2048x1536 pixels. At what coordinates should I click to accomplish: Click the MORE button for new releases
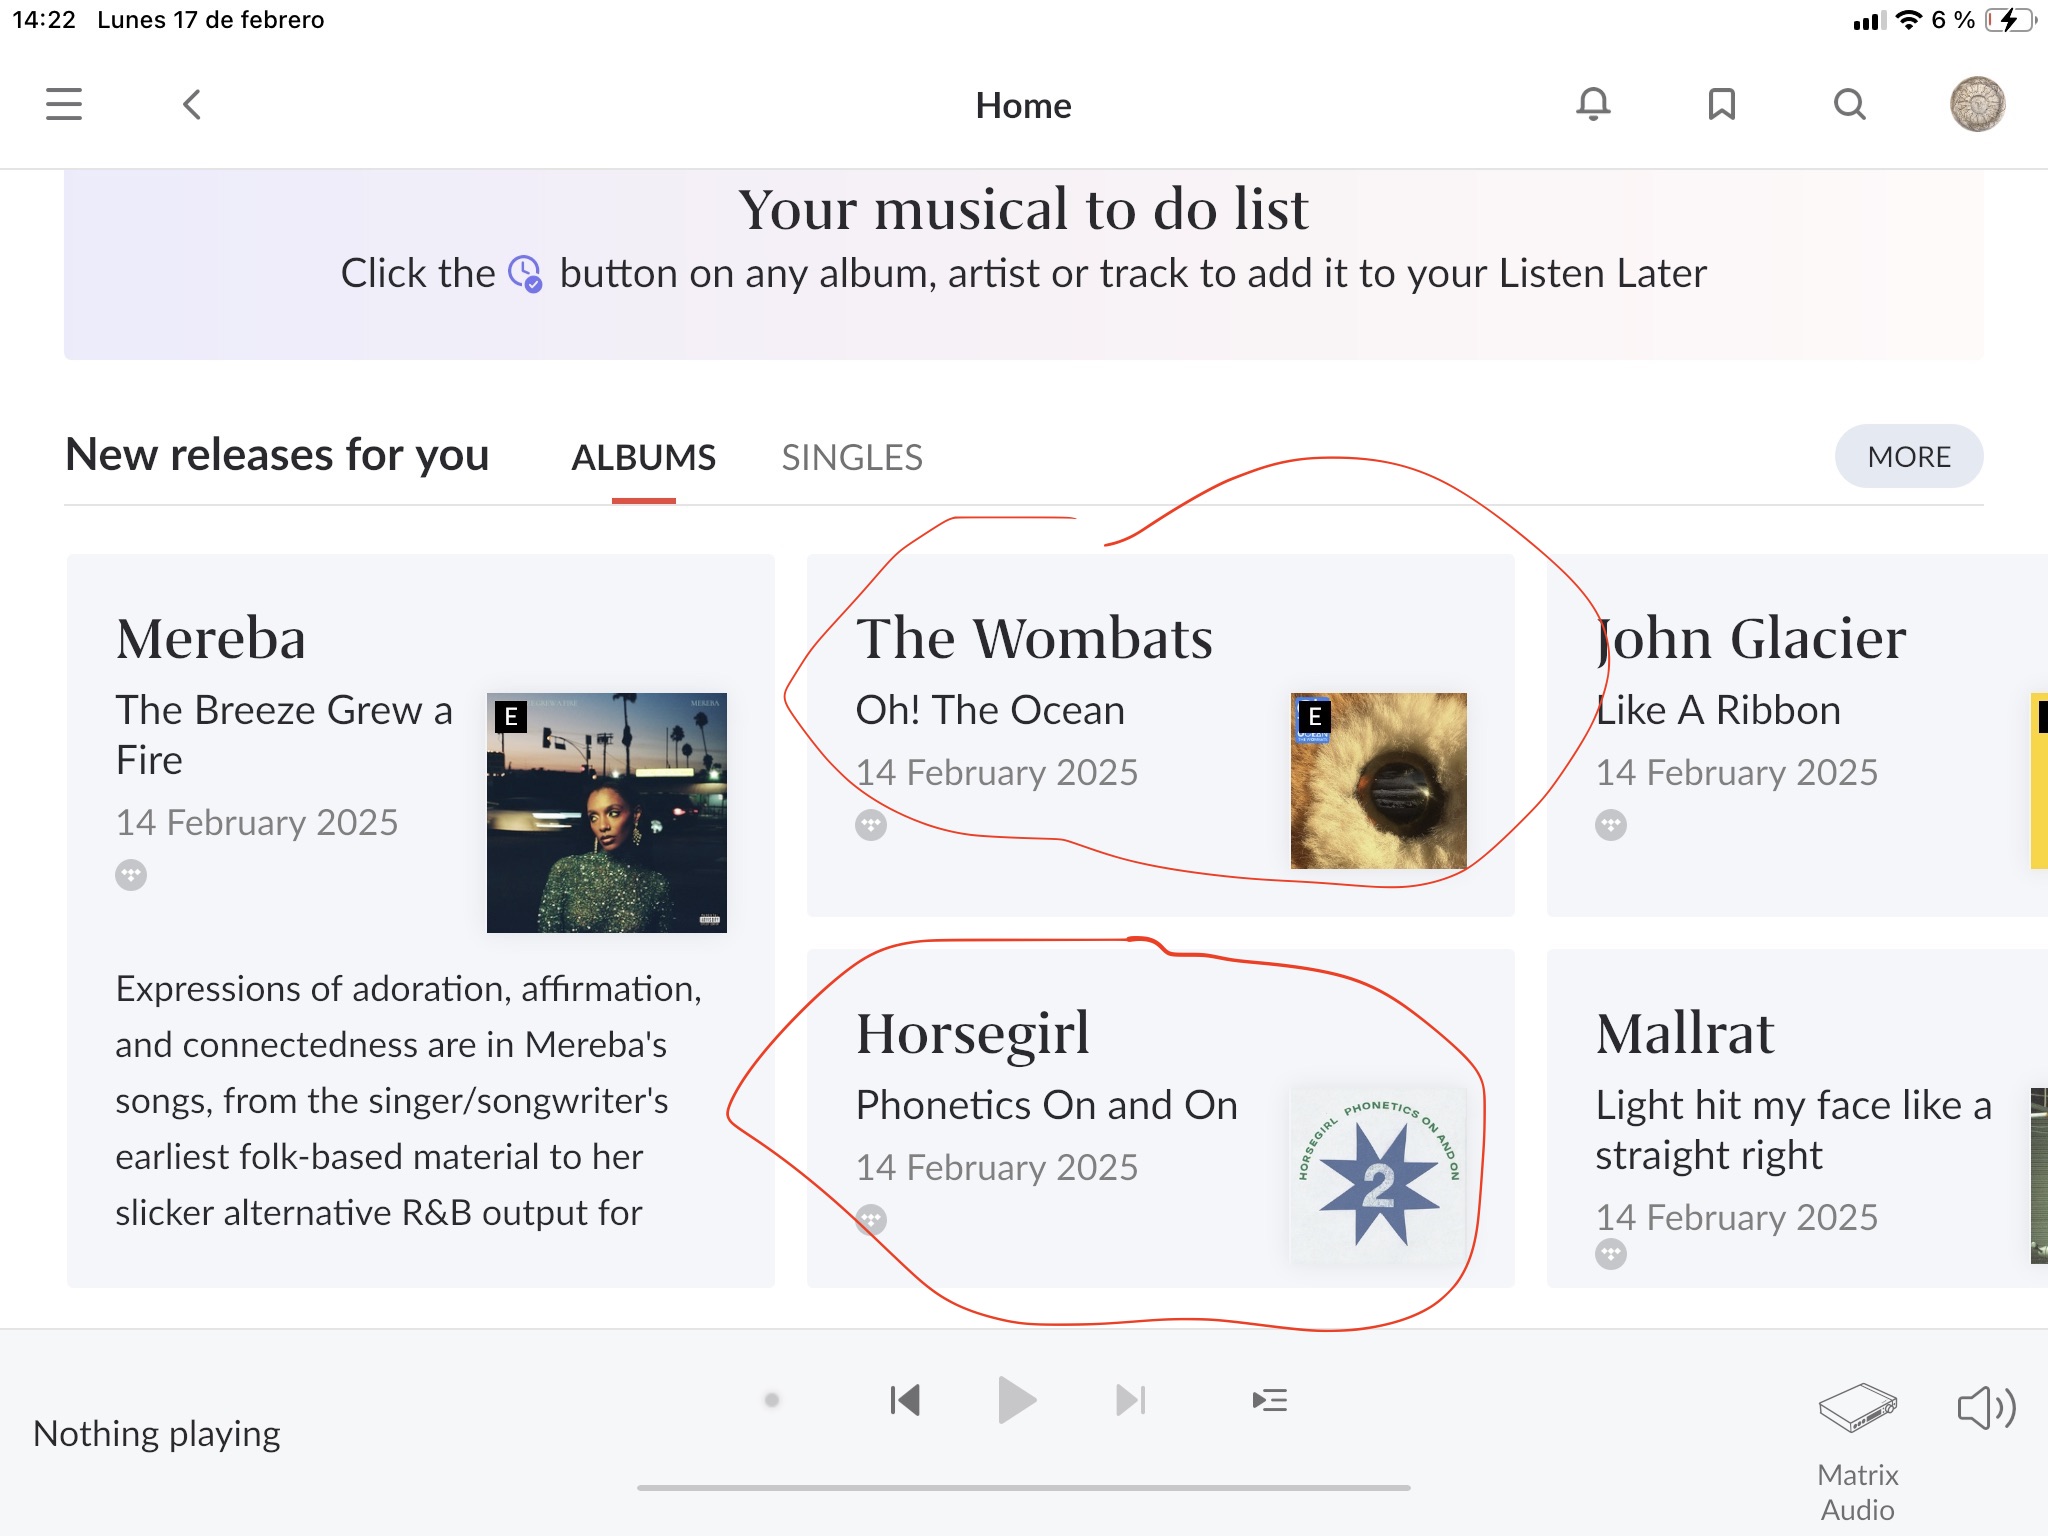(1909, 456)
